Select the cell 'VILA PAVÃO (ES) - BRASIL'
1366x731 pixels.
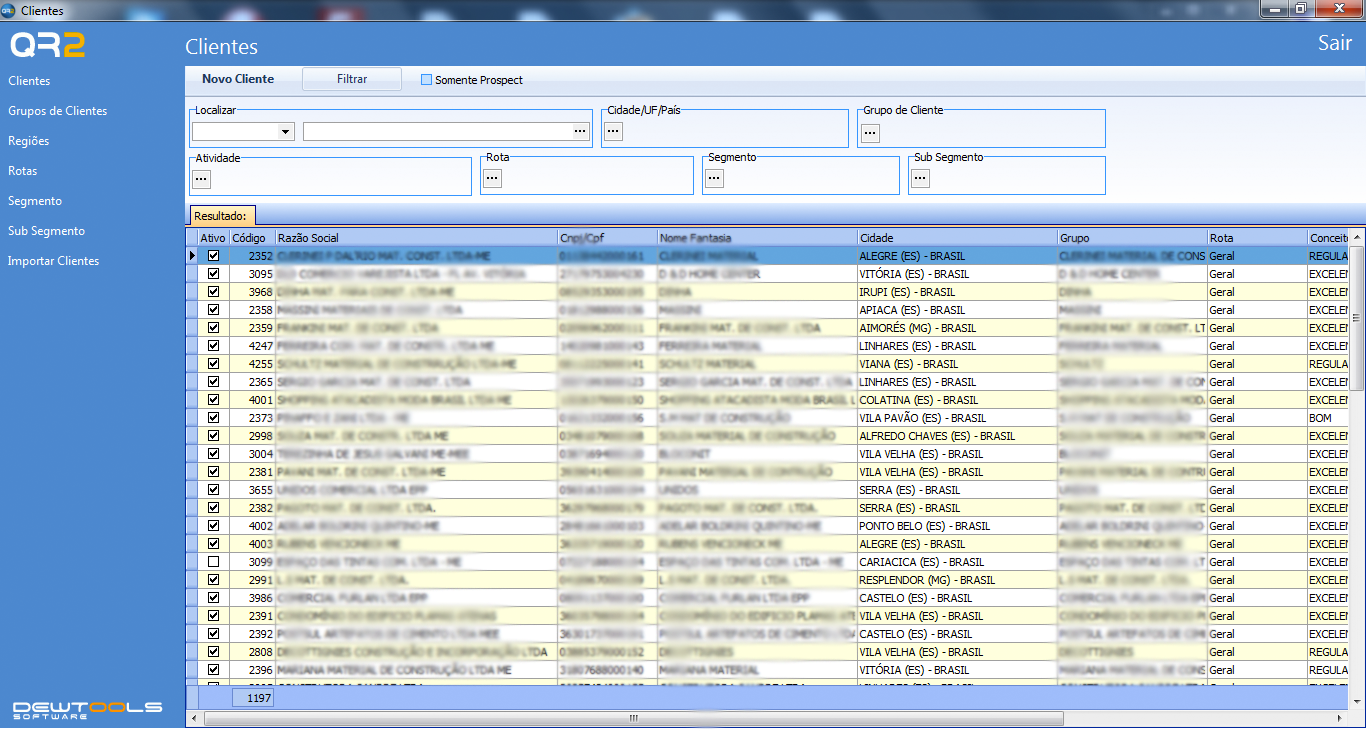point(957,418)
